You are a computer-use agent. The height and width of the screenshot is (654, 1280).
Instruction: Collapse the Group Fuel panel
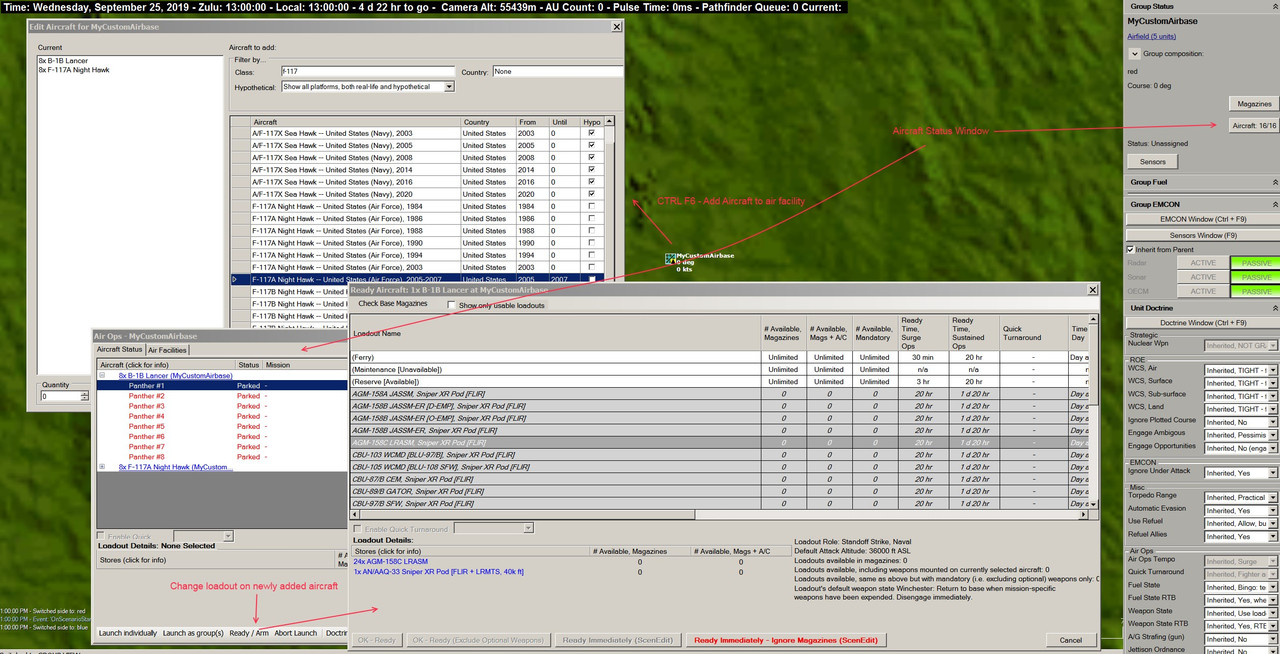coord(1274,182)
